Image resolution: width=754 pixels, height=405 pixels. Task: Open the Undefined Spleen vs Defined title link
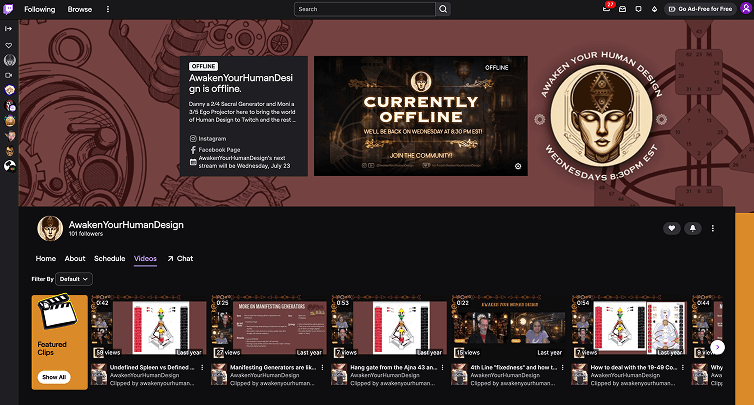click(152, 367)
